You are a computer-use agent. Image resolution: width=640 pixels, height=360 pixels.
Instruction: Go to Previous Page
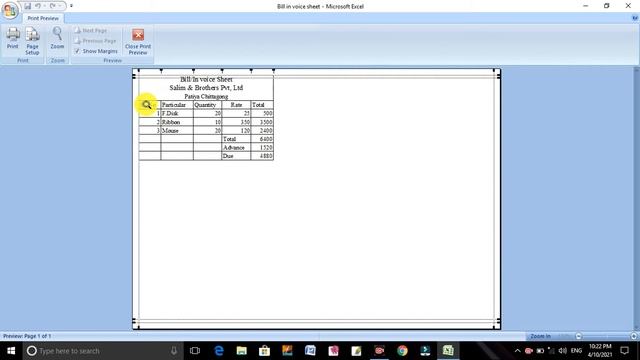[95, 41]
